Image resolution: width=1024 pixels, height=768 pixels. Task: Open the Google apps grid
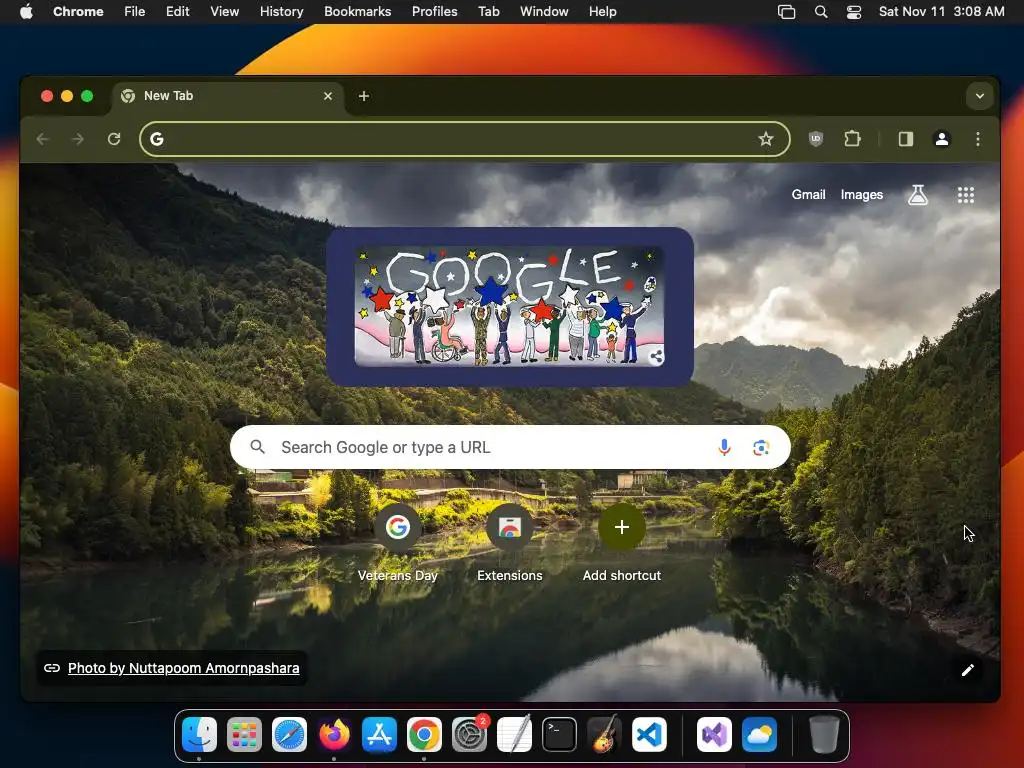(965, 195)
